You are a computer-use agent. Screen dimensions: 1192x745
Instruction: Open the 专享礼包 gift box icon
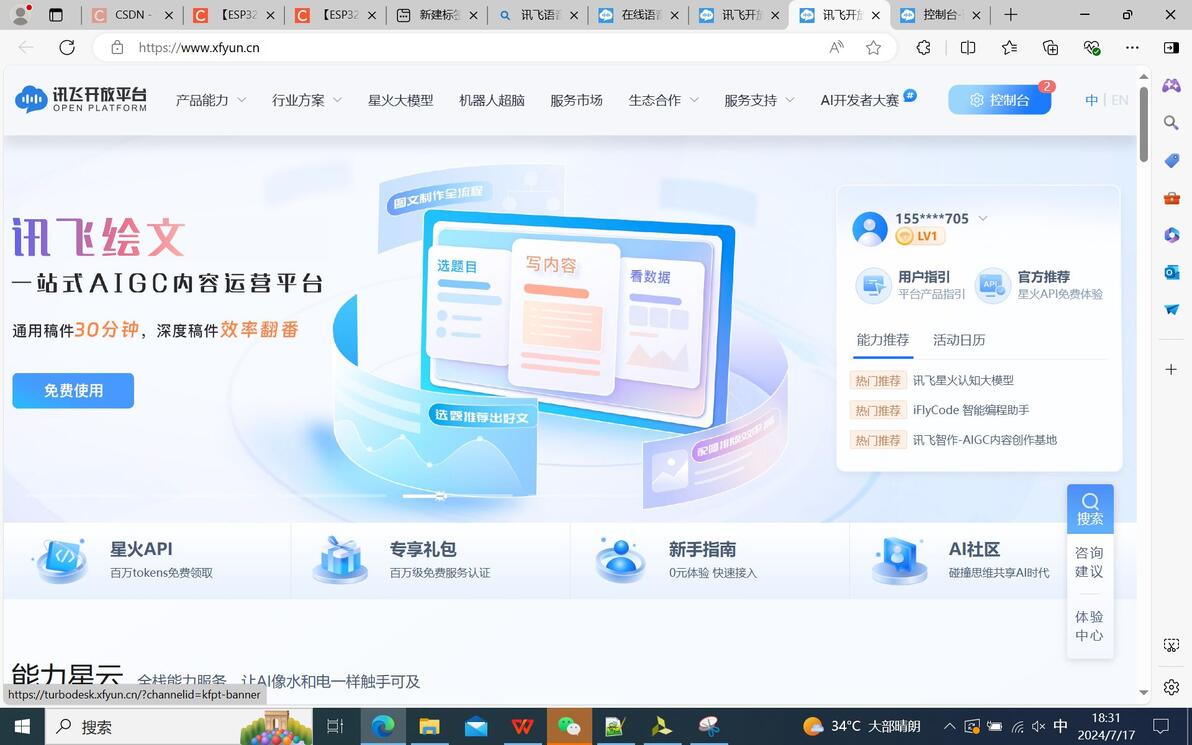point(341,560)
